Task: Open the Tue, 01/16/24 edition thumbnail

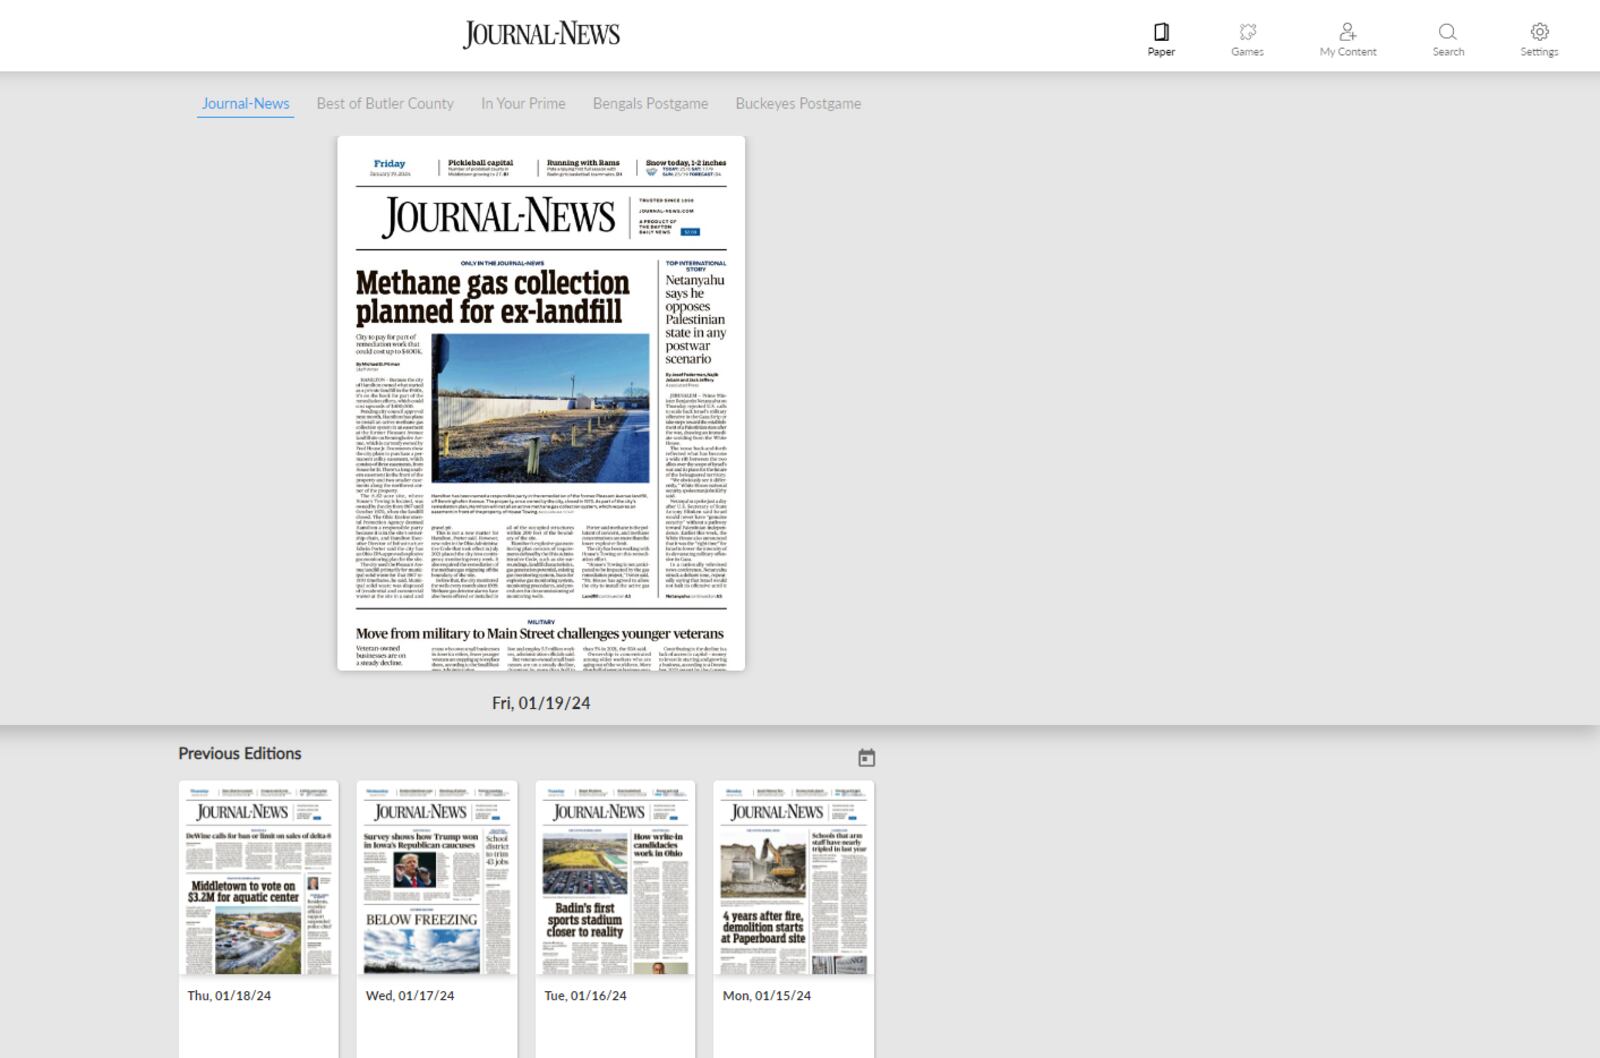Action: click(615, 877)
